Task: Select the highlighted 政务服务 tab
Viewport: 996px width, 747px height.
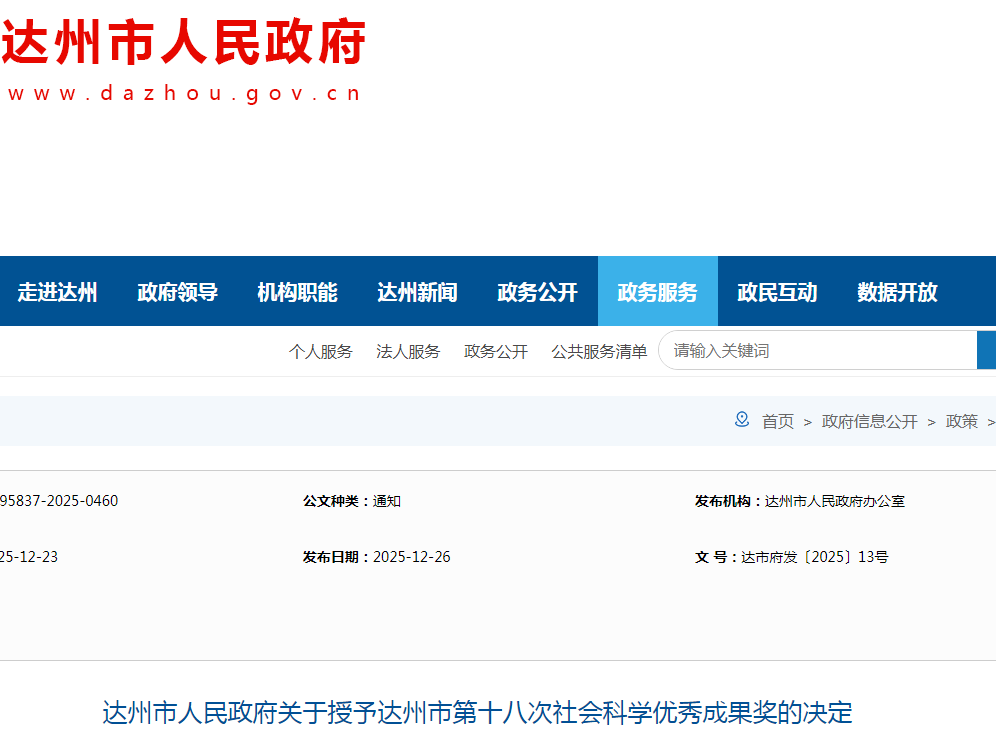Action: (x=658, y=292)
